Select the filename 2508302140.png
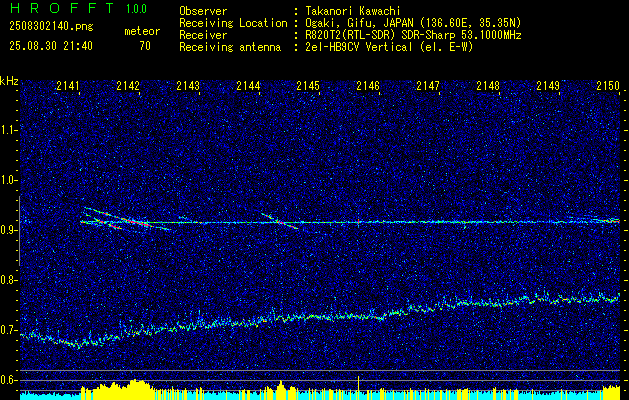 [x=51, y=27]
